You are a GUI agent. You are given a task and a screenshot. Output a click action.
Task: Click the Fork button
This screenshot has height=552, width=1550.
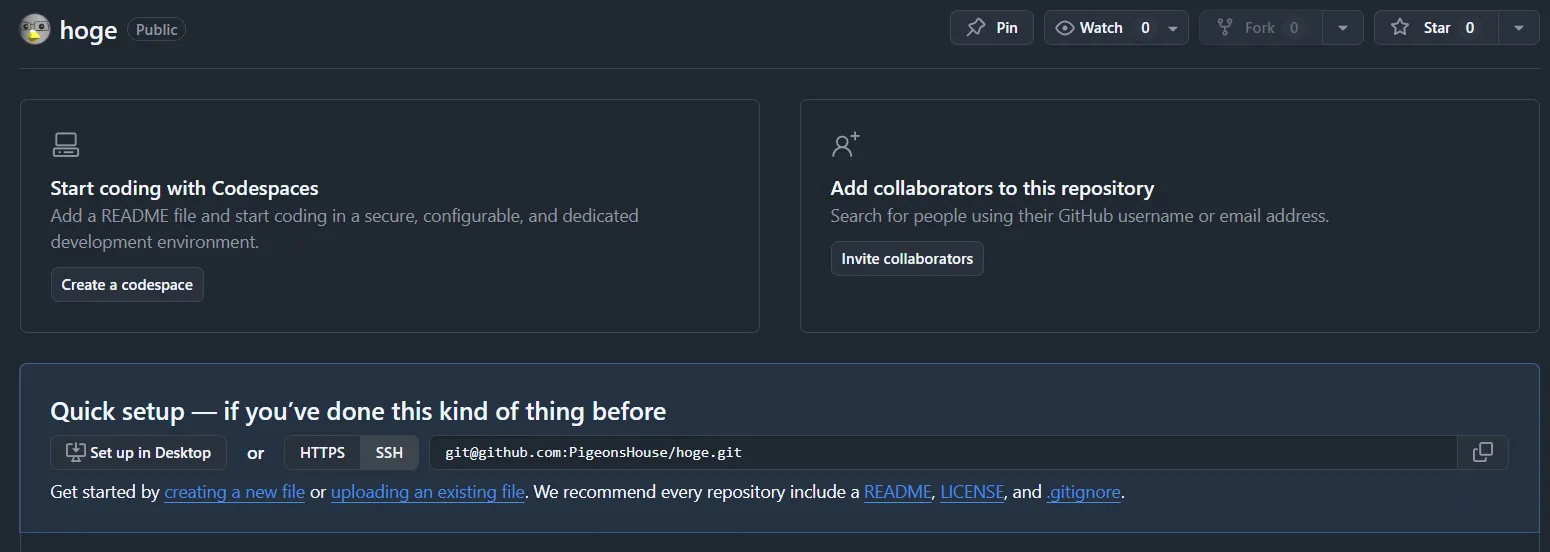pyautogui.click(x=1257, y=28)
